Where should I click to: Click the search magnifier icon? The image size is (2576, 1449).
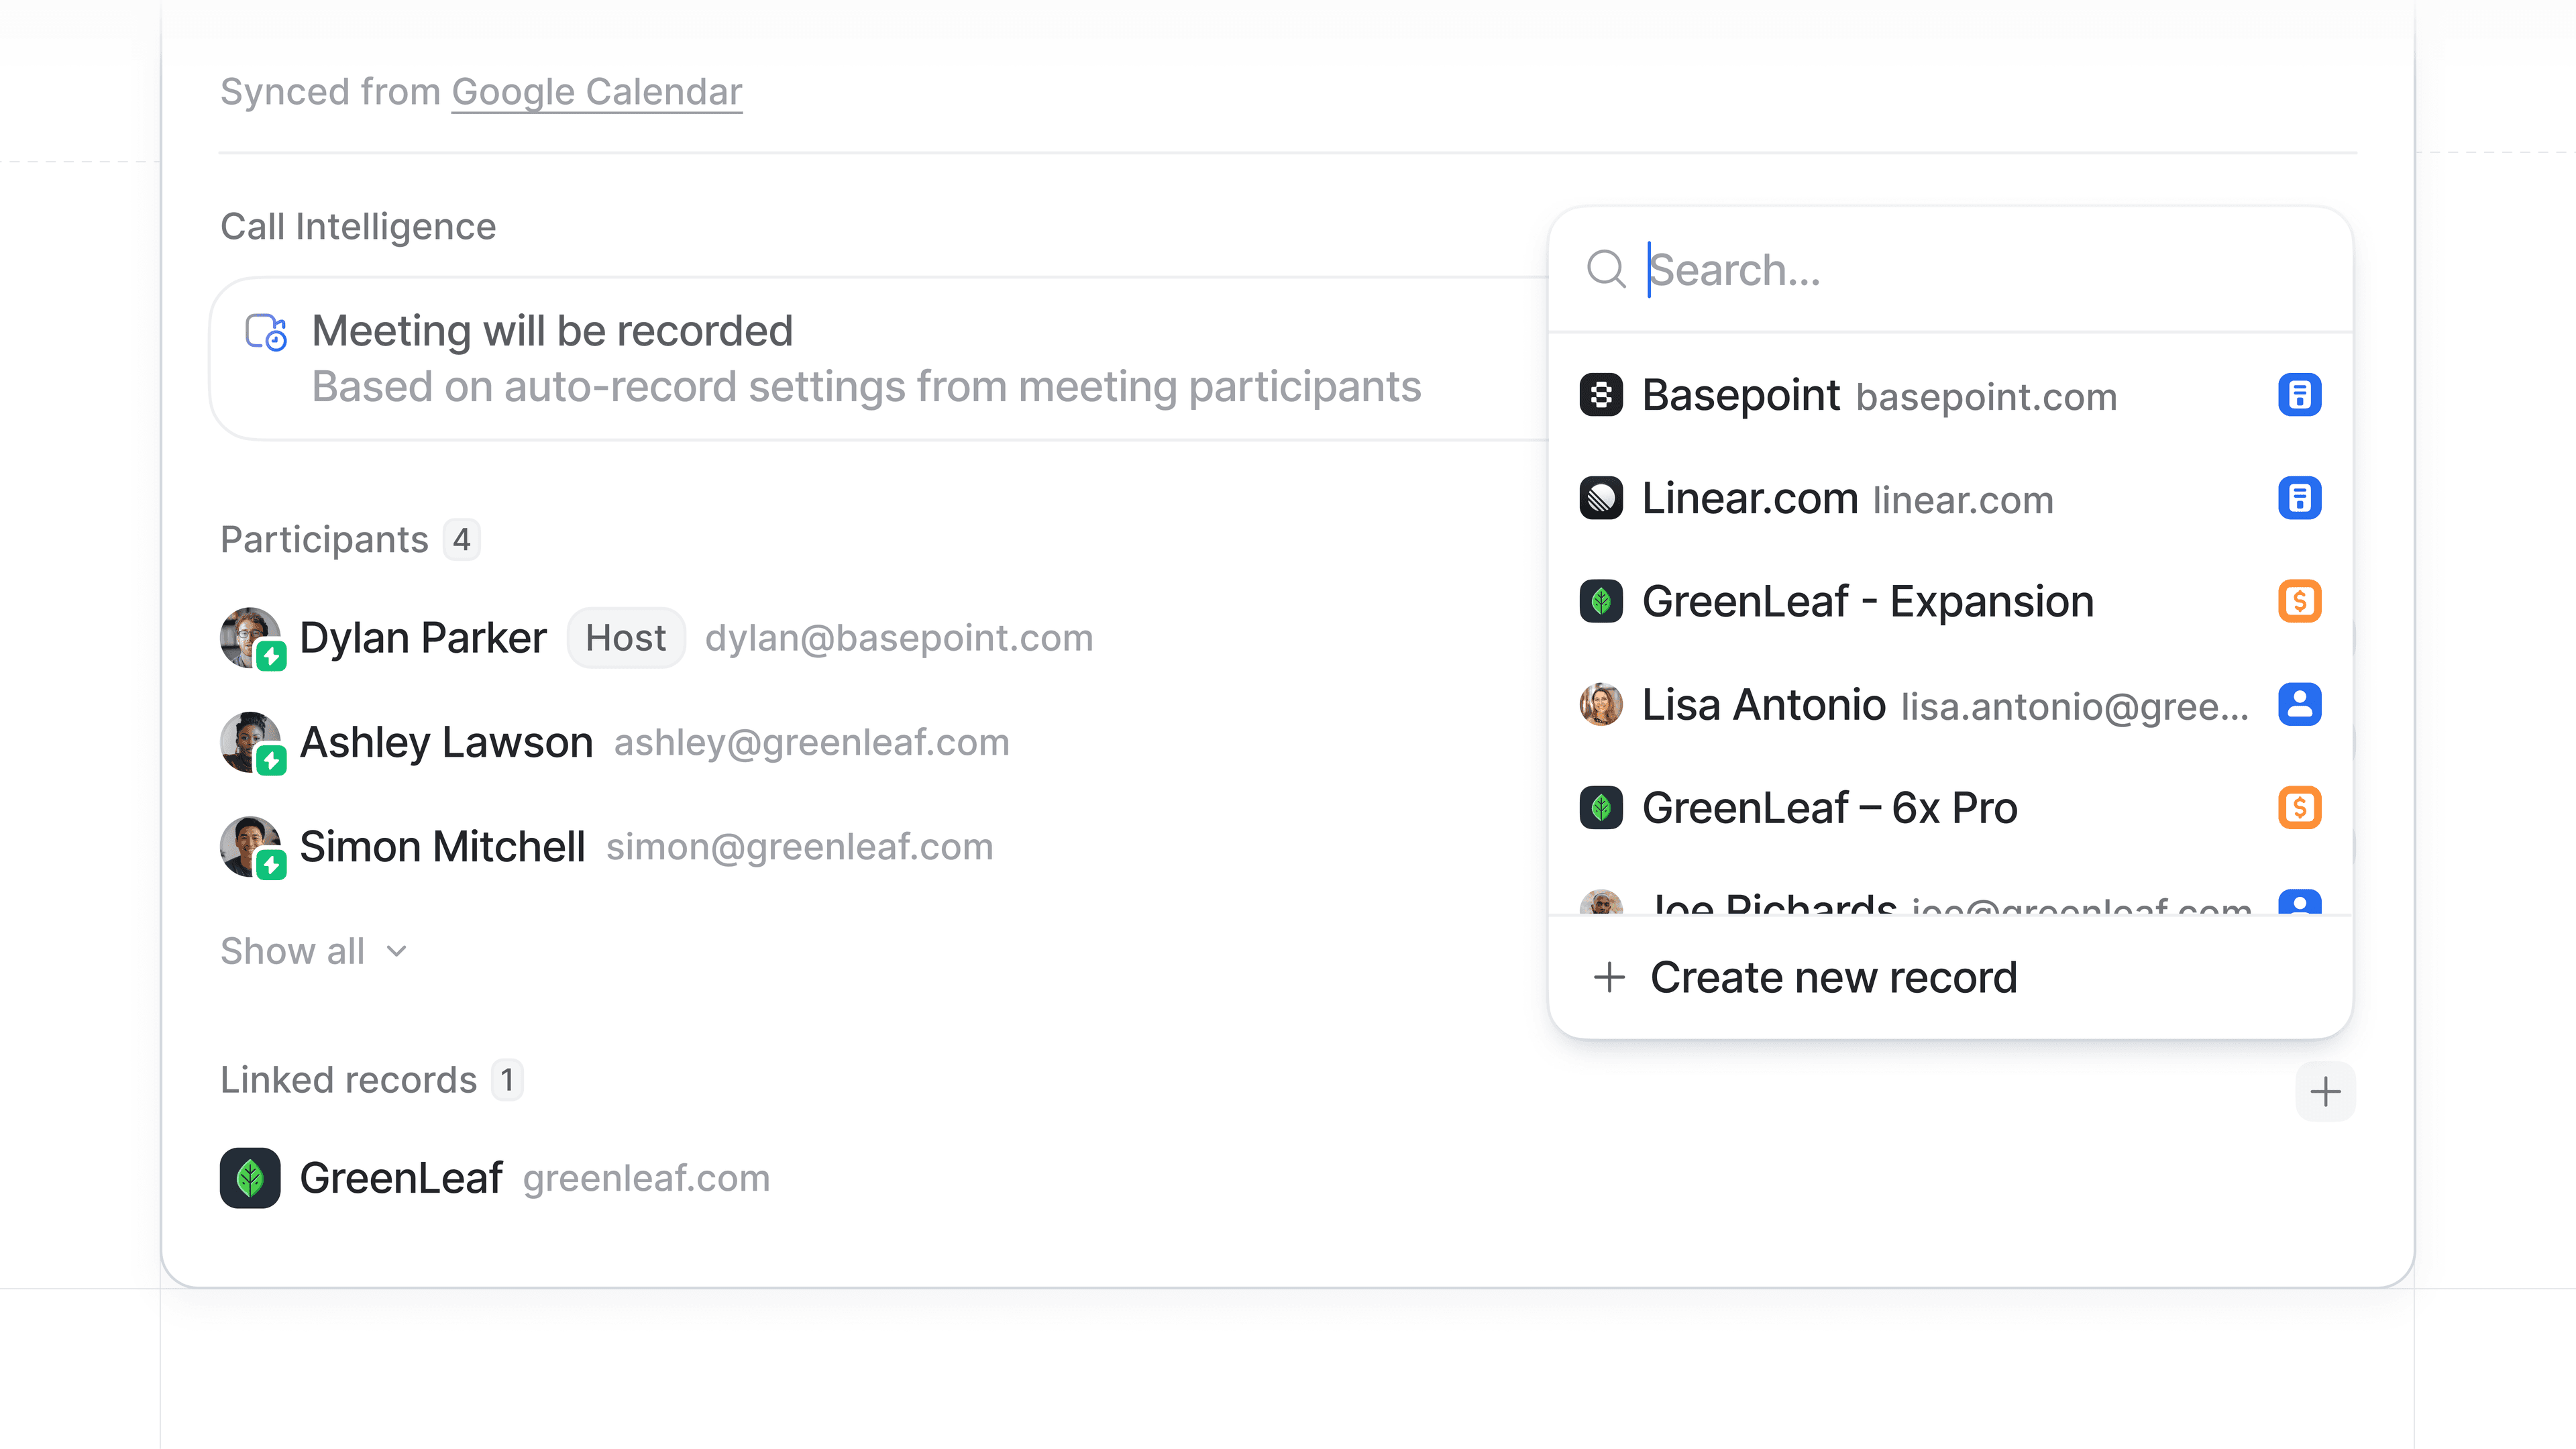point(1606,269)
